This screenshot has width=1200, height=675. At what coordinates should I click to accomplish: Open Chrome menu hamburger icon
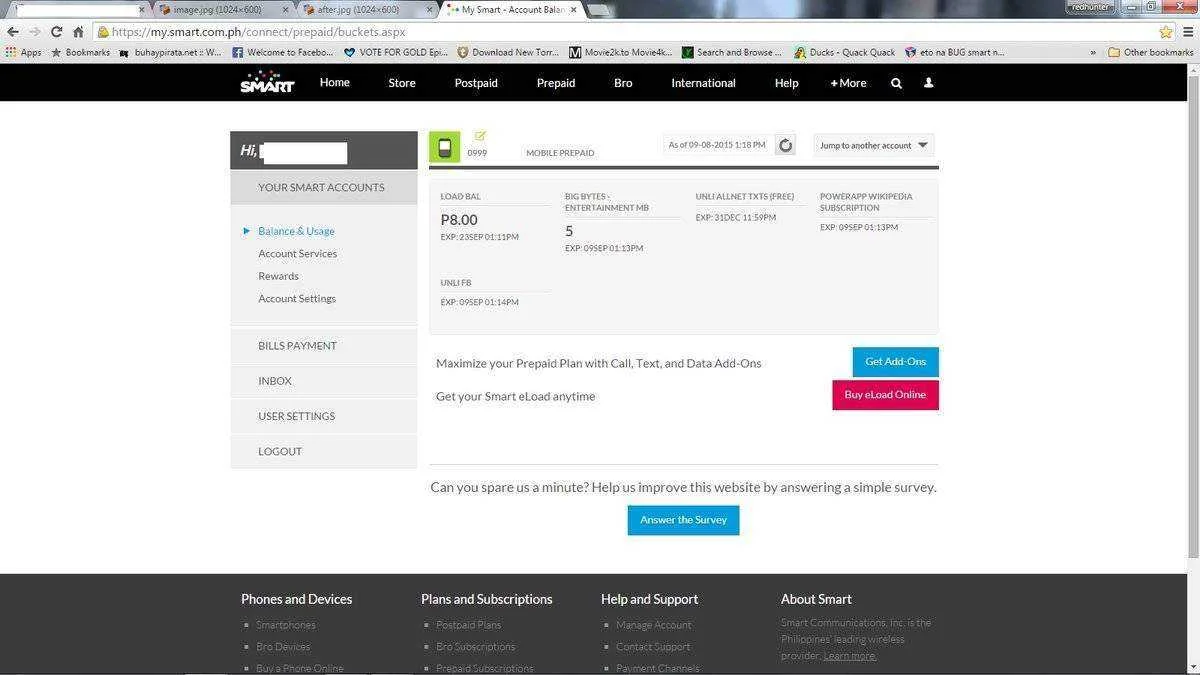(1186, 32)
